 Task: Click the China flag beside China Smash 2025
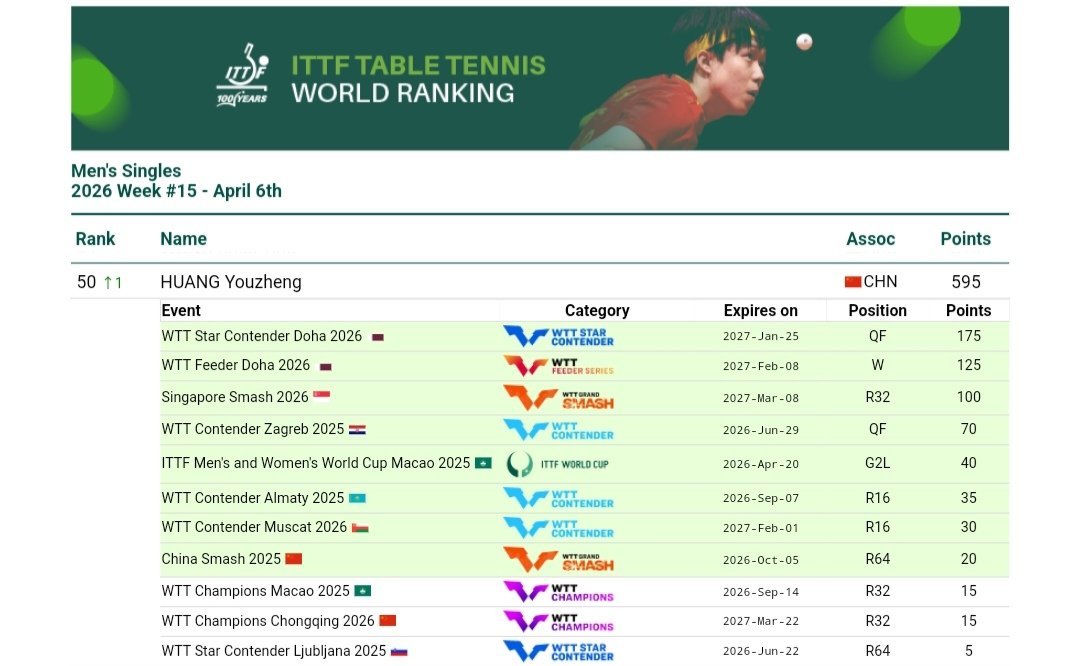tap(294, 559)
